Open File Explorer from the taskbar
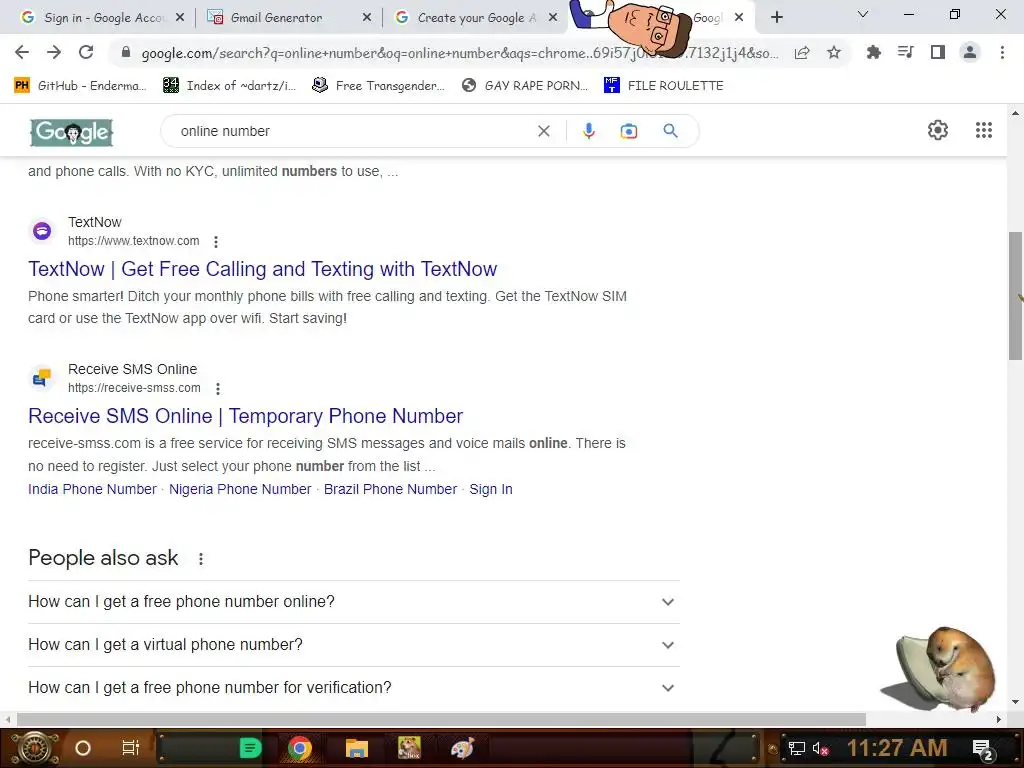Viewport: 1024px width, 768px height. (x=357, y=748)
